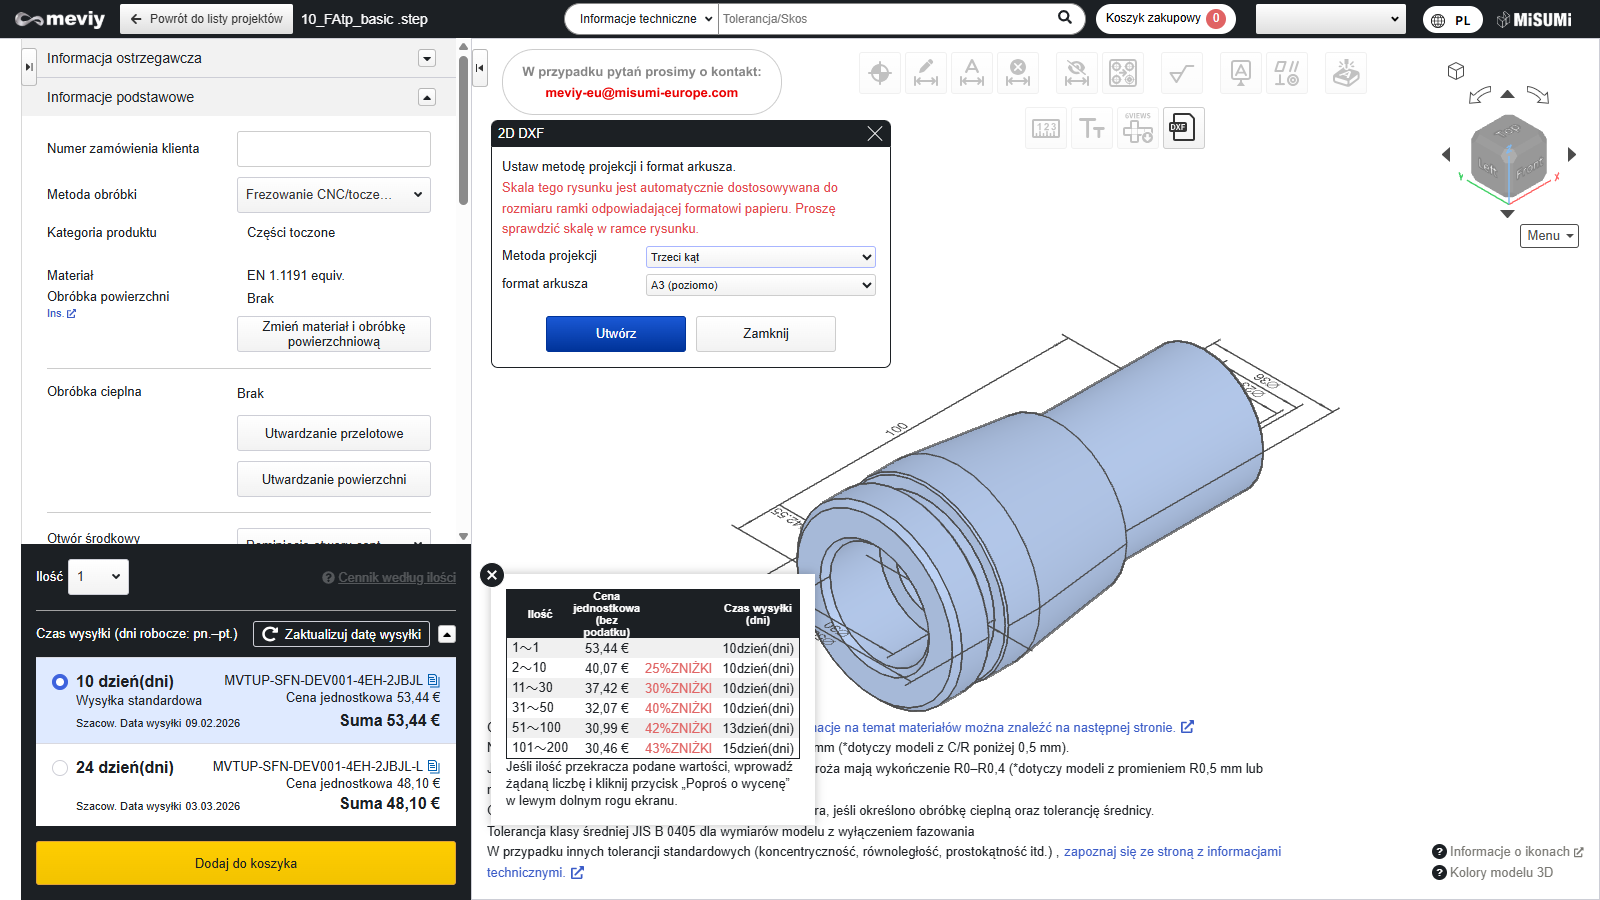Click the Numer zamówienia klienta input field

pos(333,149)
